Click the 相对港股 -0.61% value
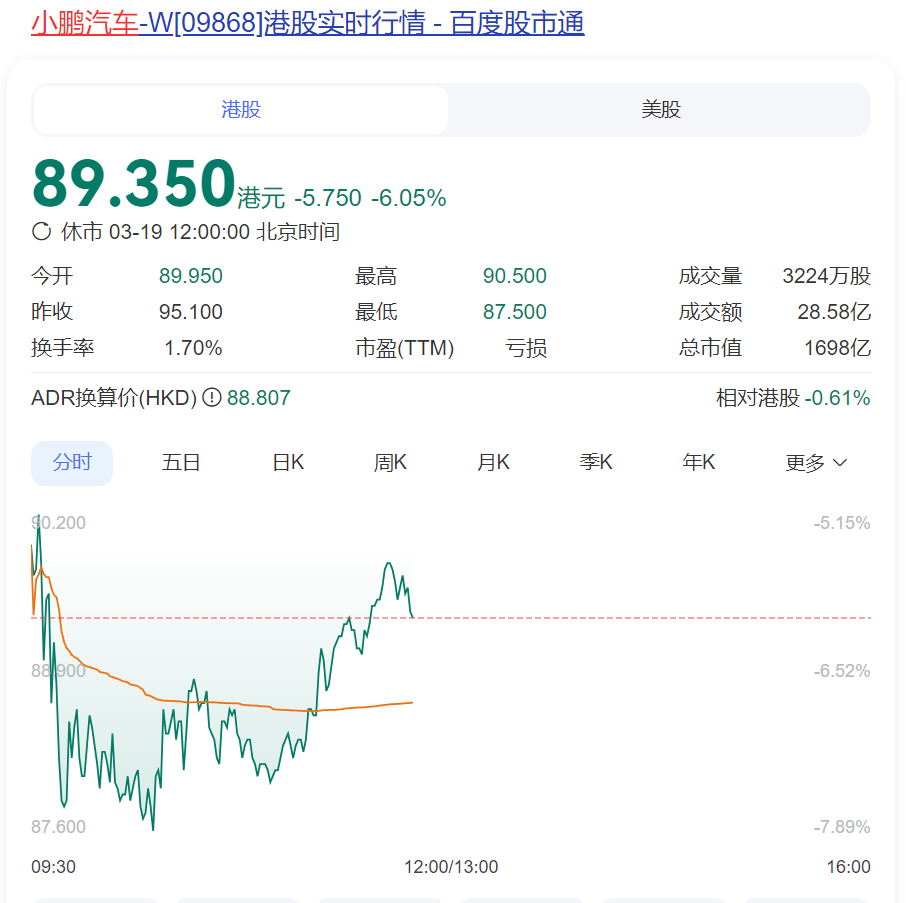Viewport: 906px width, 903px height. click(837, 398)
